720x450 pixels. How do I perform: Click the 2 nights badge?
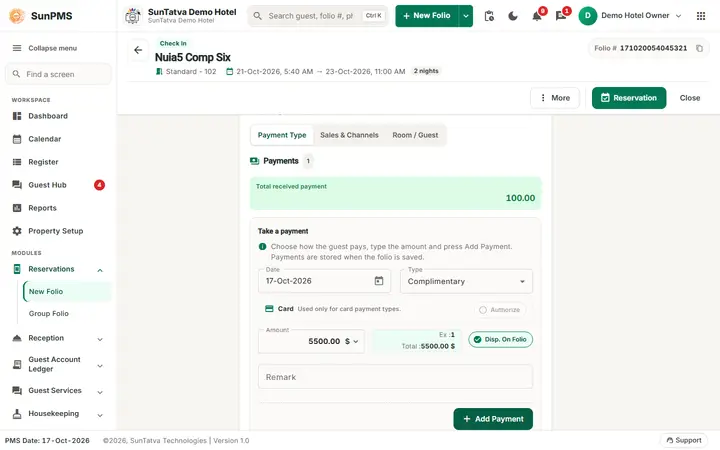426,71
